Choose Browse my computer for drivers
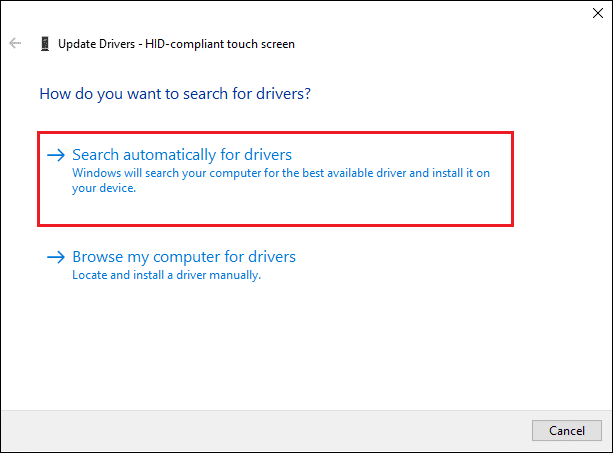This screenshot has width=613, height=453. (183, 257)
